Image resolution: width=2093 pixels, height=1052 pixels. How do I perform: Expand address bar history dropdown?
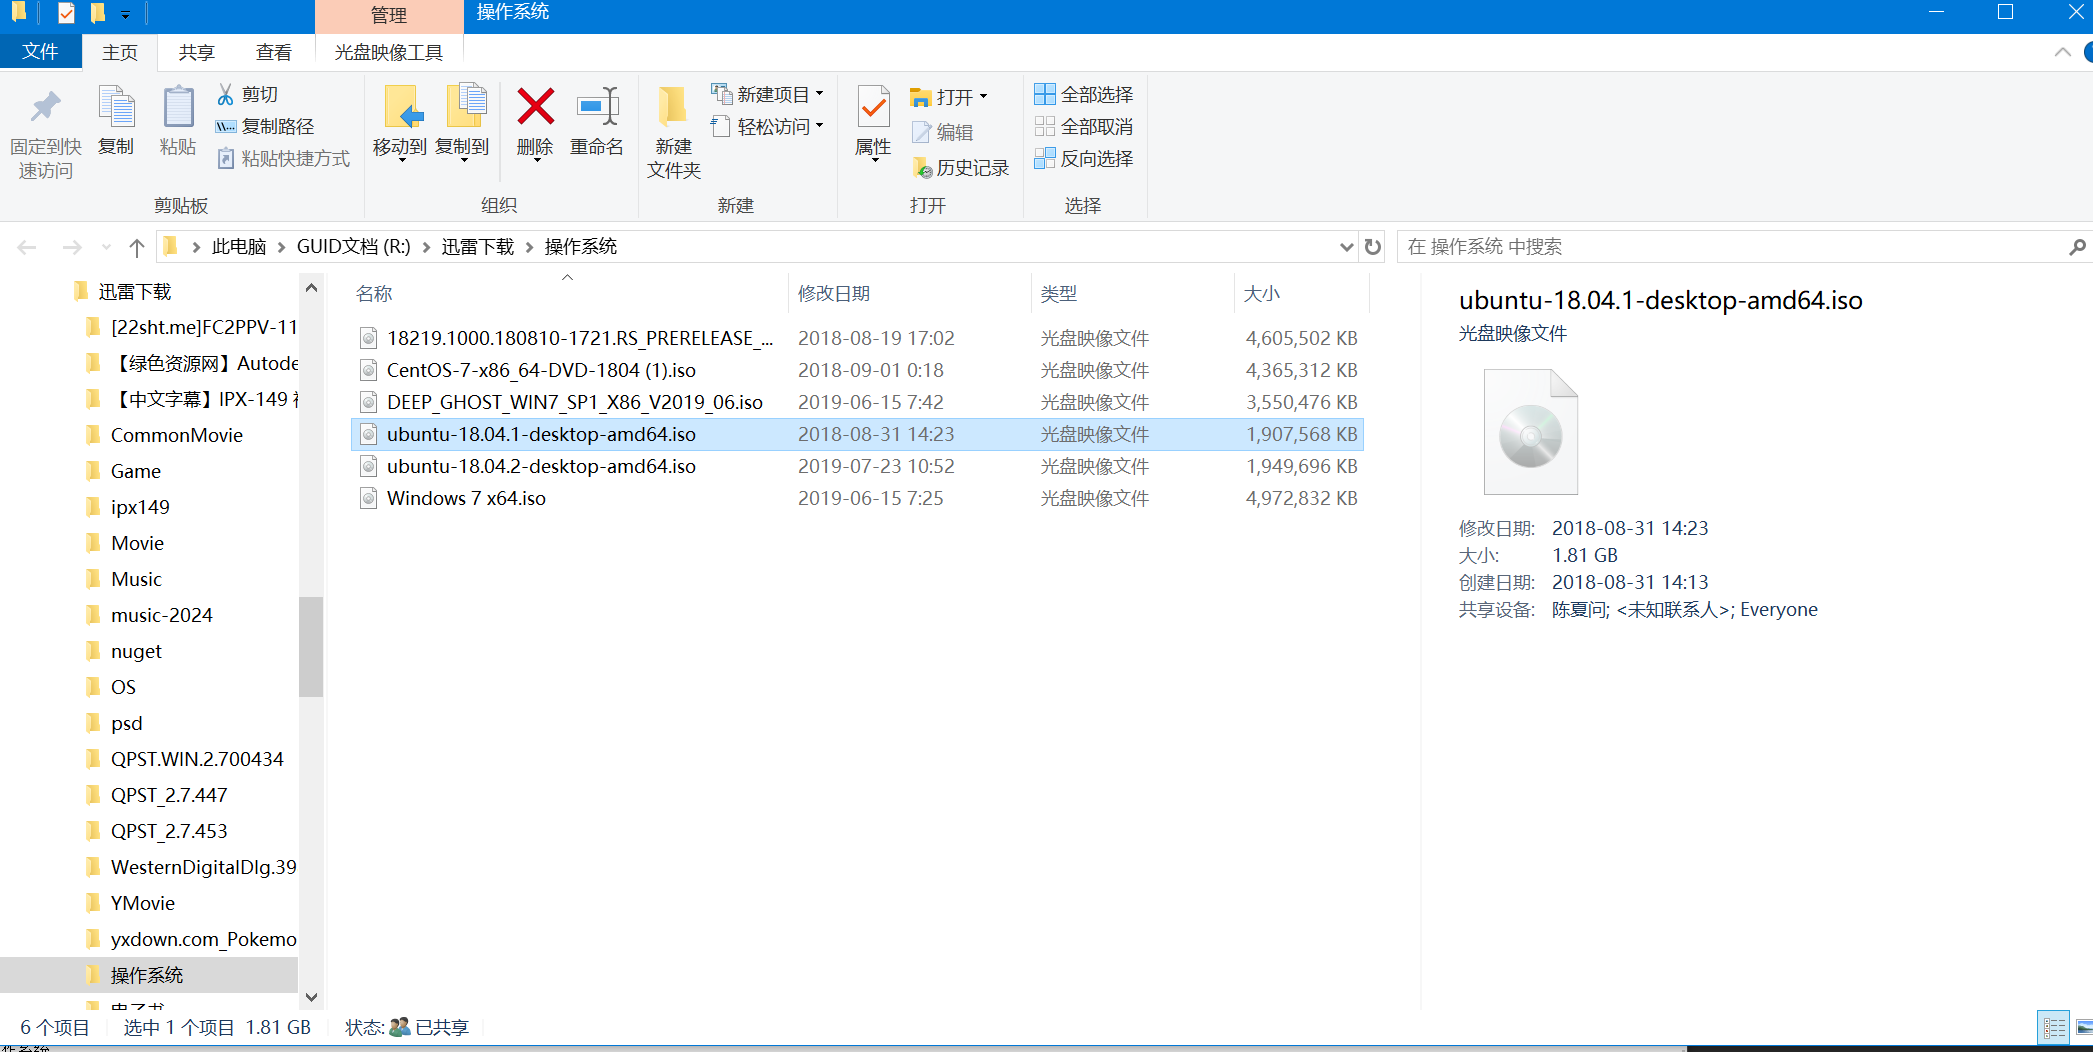point(1346,247)
